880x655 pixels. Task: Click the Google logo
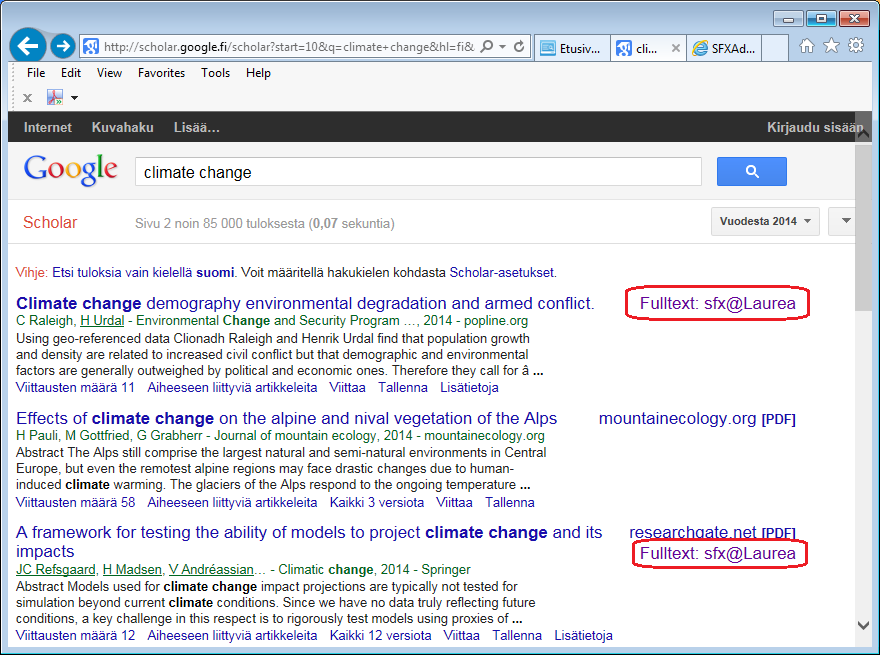71,170
